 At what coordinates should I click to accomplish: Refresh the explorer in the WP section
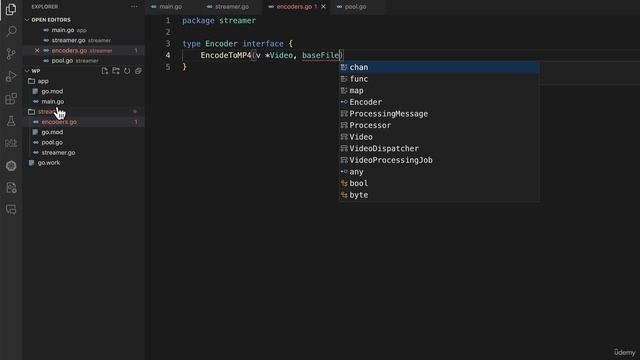tap(127, 71)
